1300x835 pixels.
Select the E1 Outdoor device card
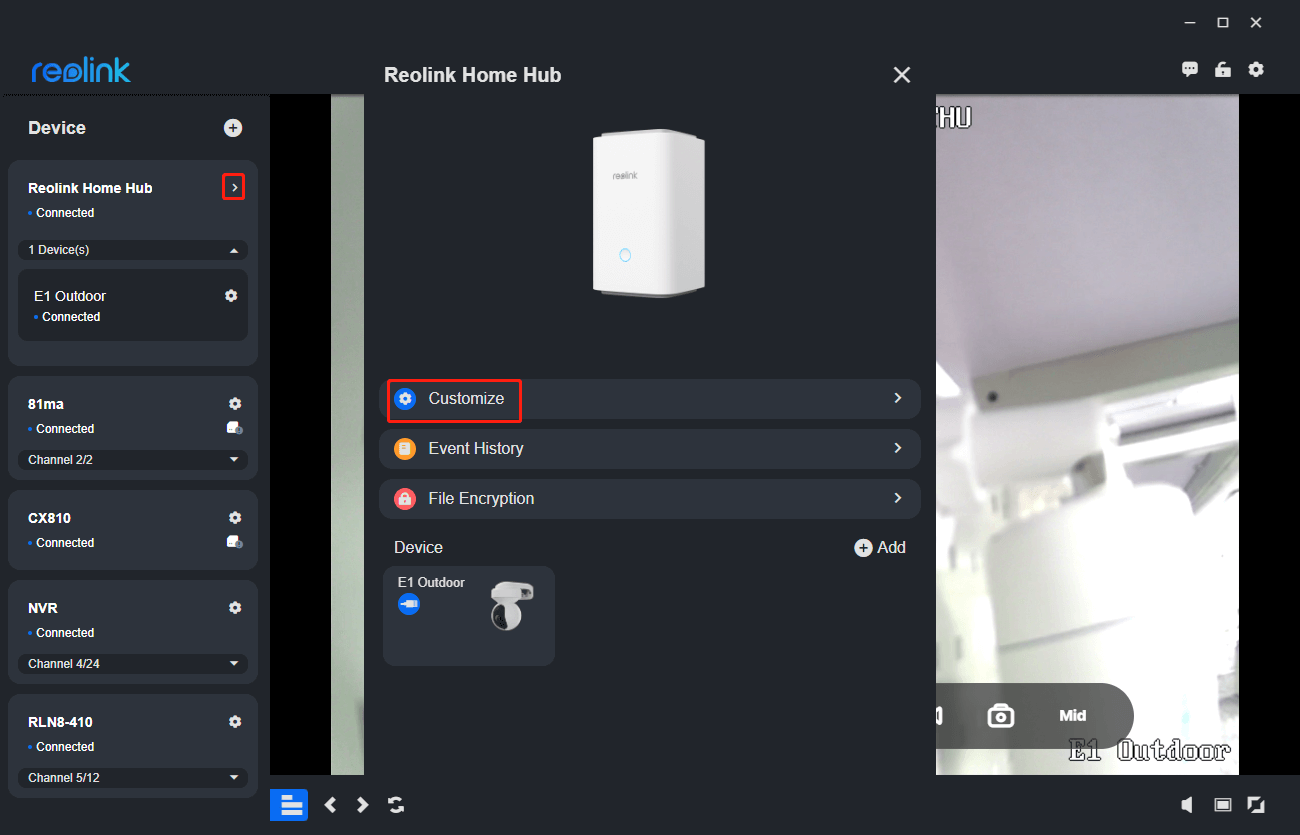(x=469, y=616)
